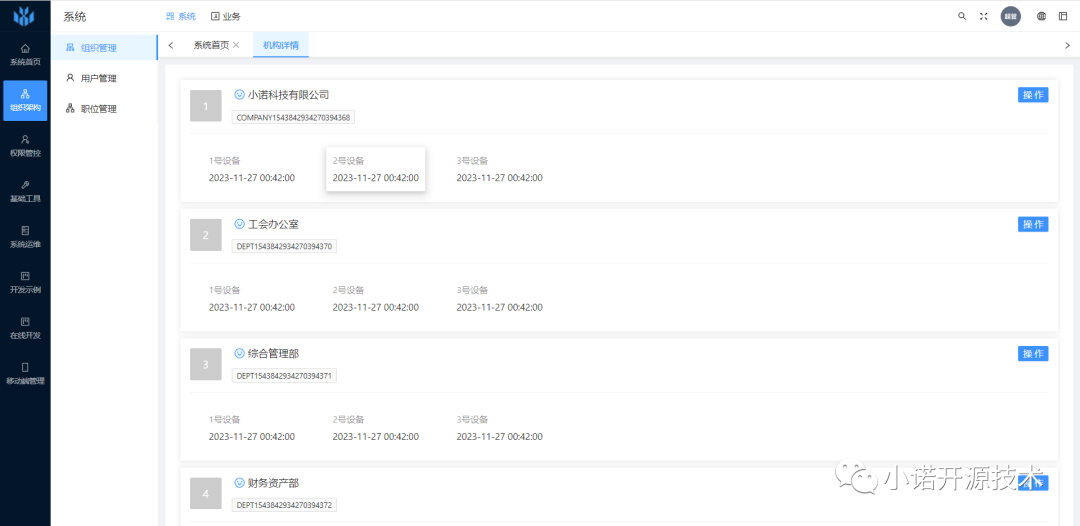The image size is (1080, 526).
Task: Click the 综合管理部 title
Action: 273,354
